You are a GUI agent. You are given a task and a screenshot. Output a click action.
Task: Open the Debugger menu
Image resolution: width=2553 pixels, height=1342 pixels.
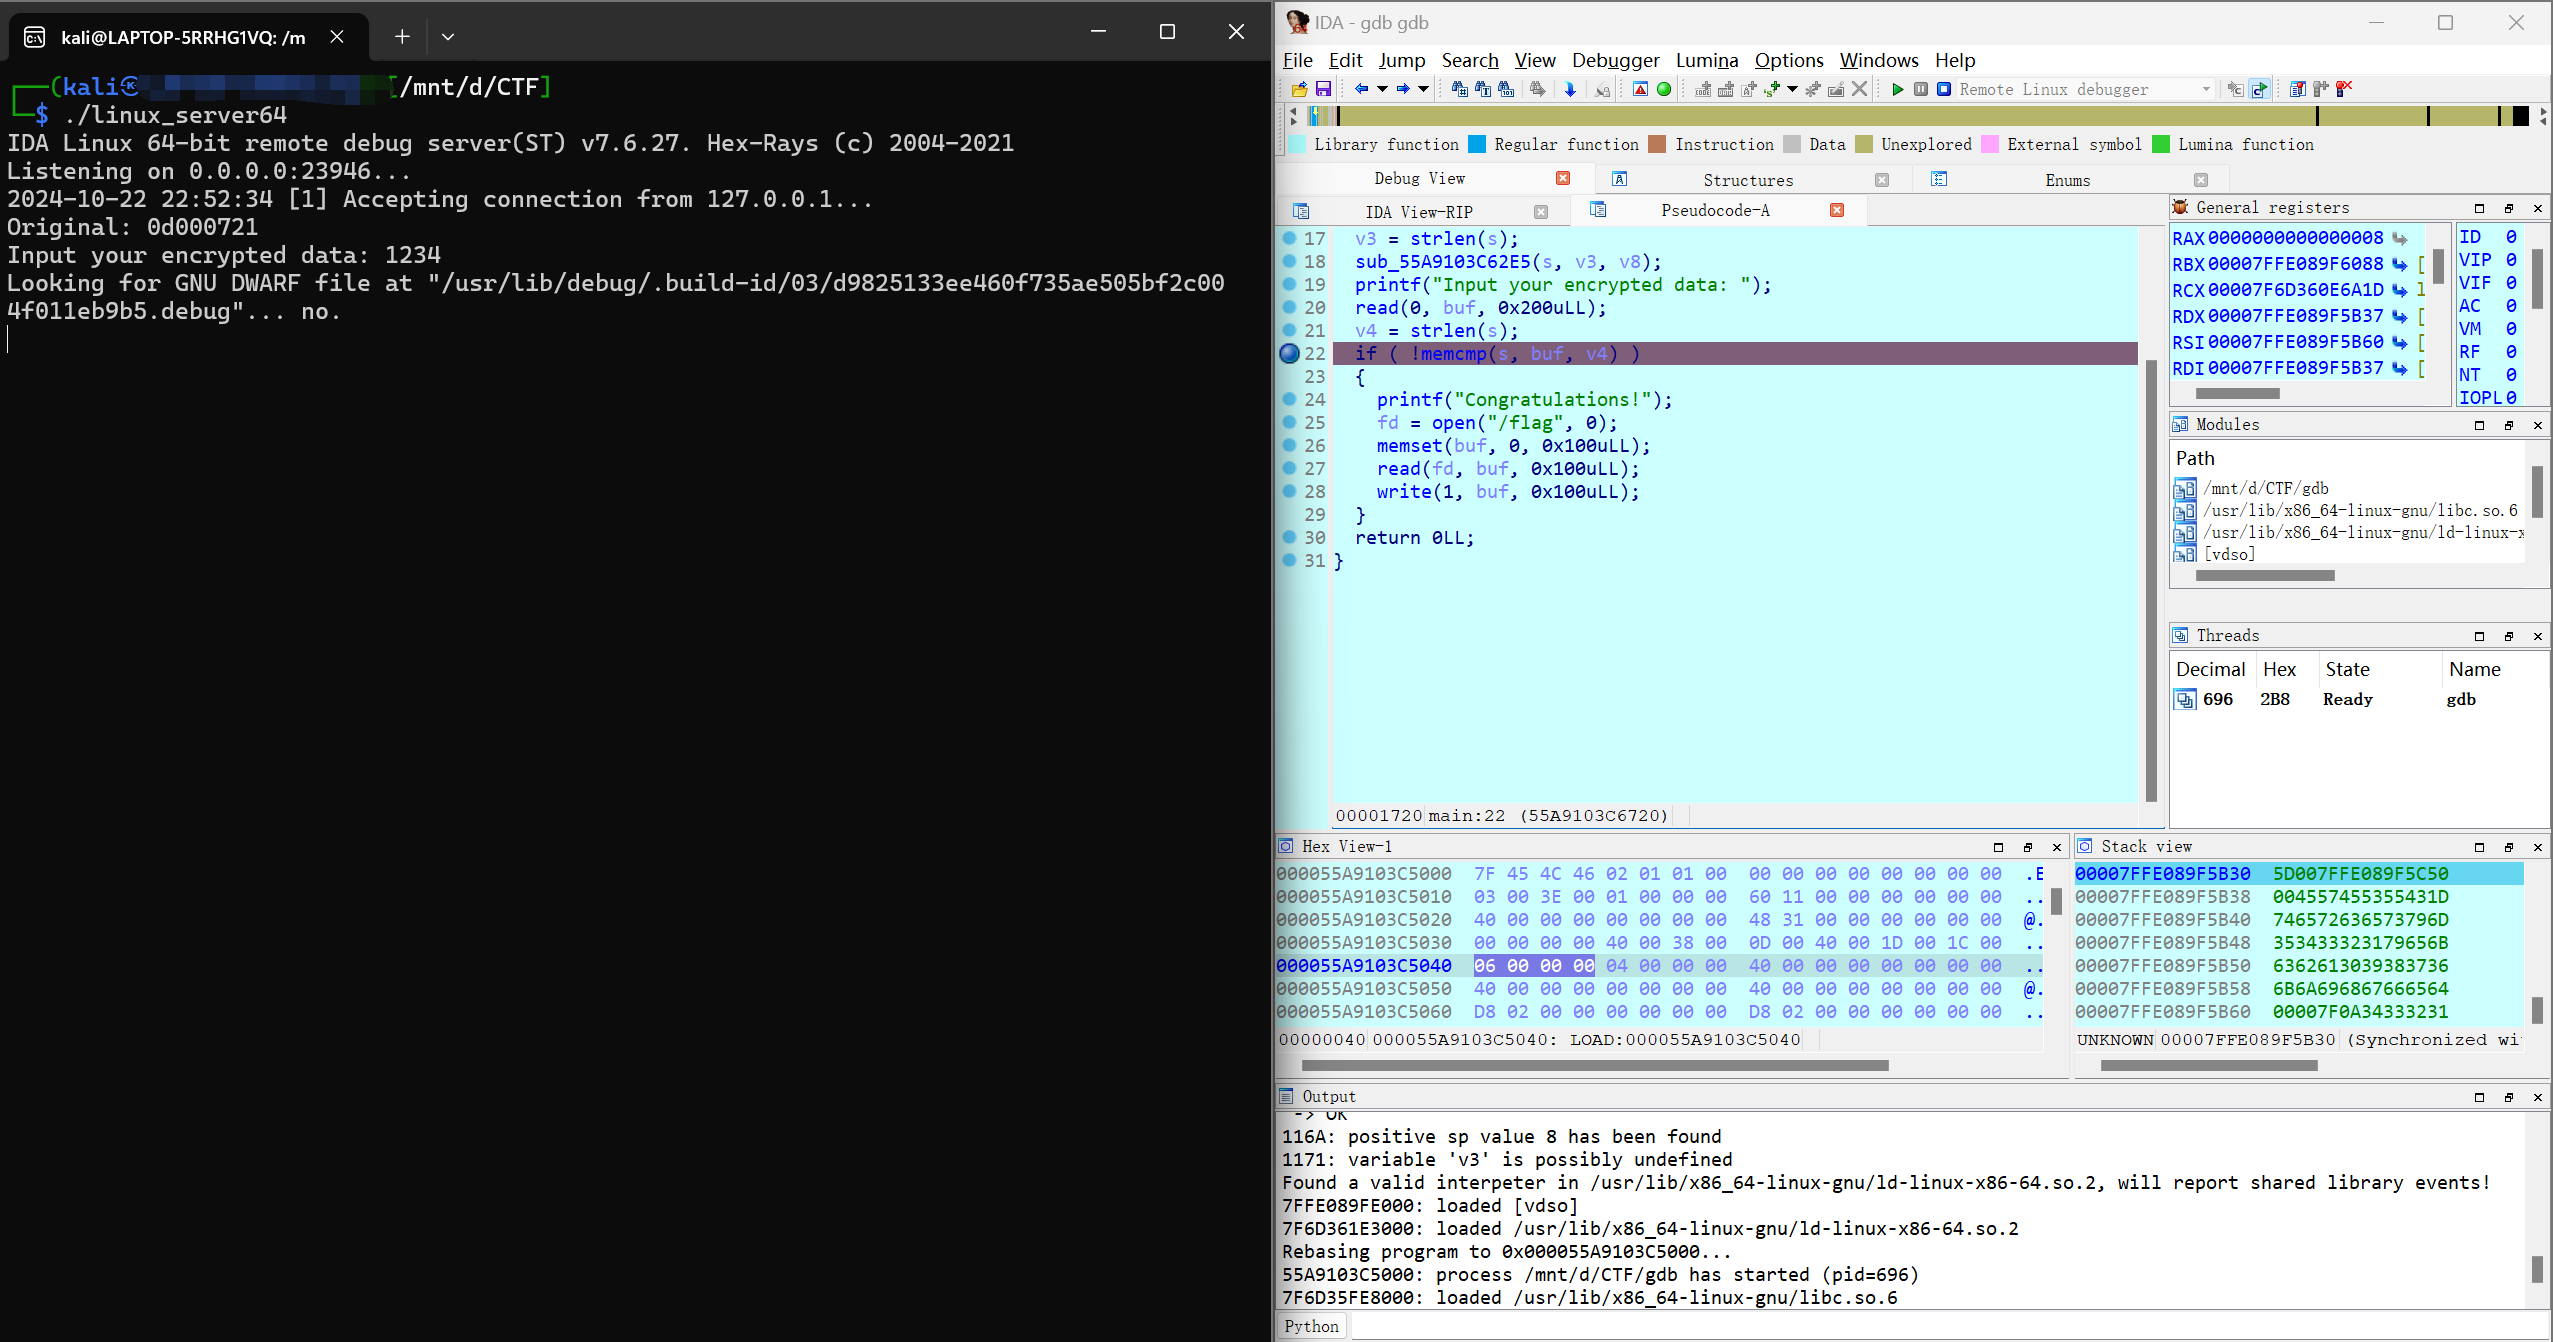tap(1615, 60)
